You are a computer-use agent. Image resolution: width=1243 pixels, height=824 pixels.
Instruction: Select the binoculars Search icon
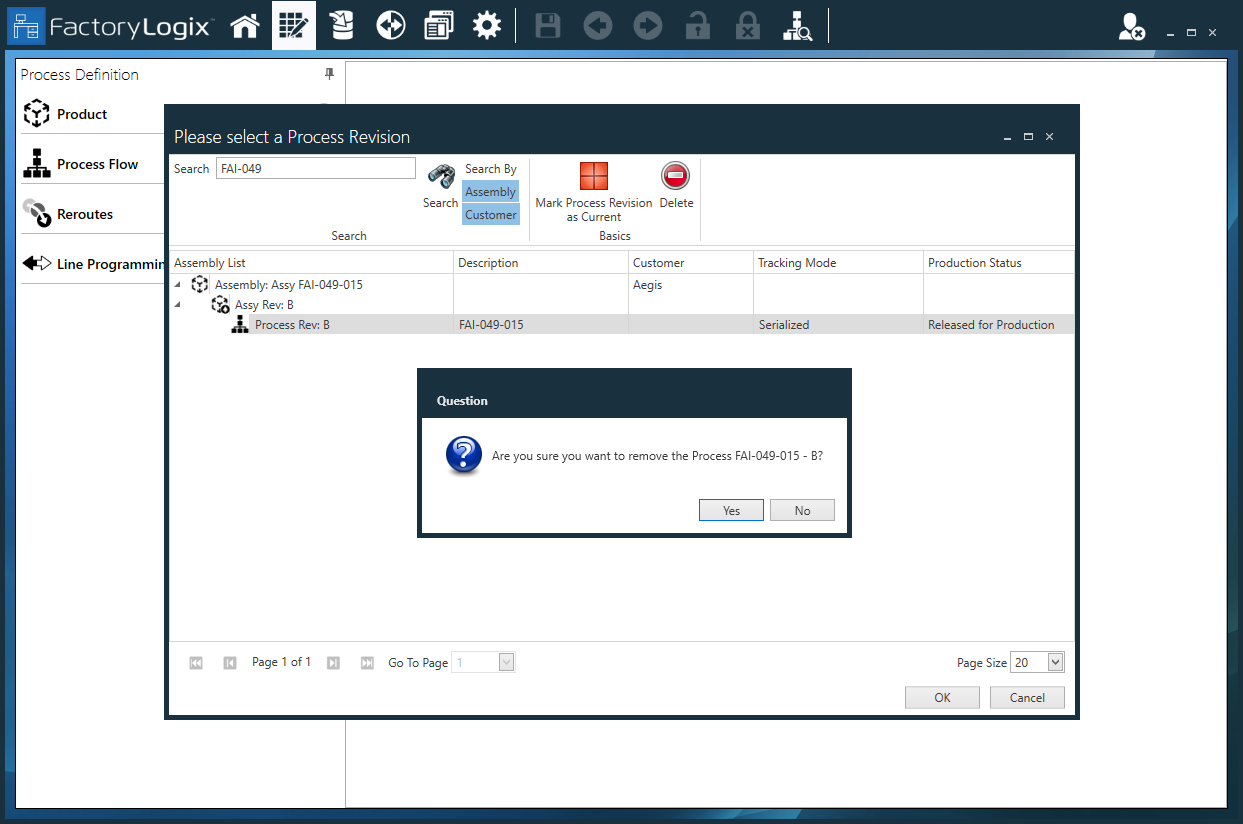(x=440, y=177)
